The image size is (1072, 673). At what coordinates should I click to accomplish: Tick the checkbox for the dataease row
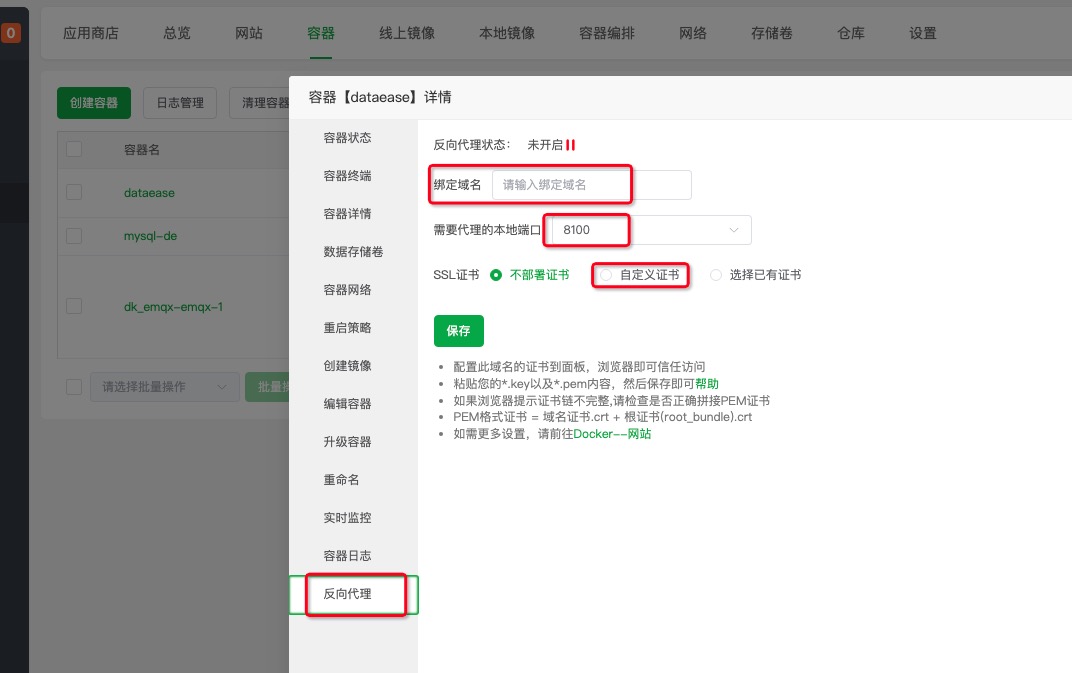pyautogui.click(x=74, y=192)
